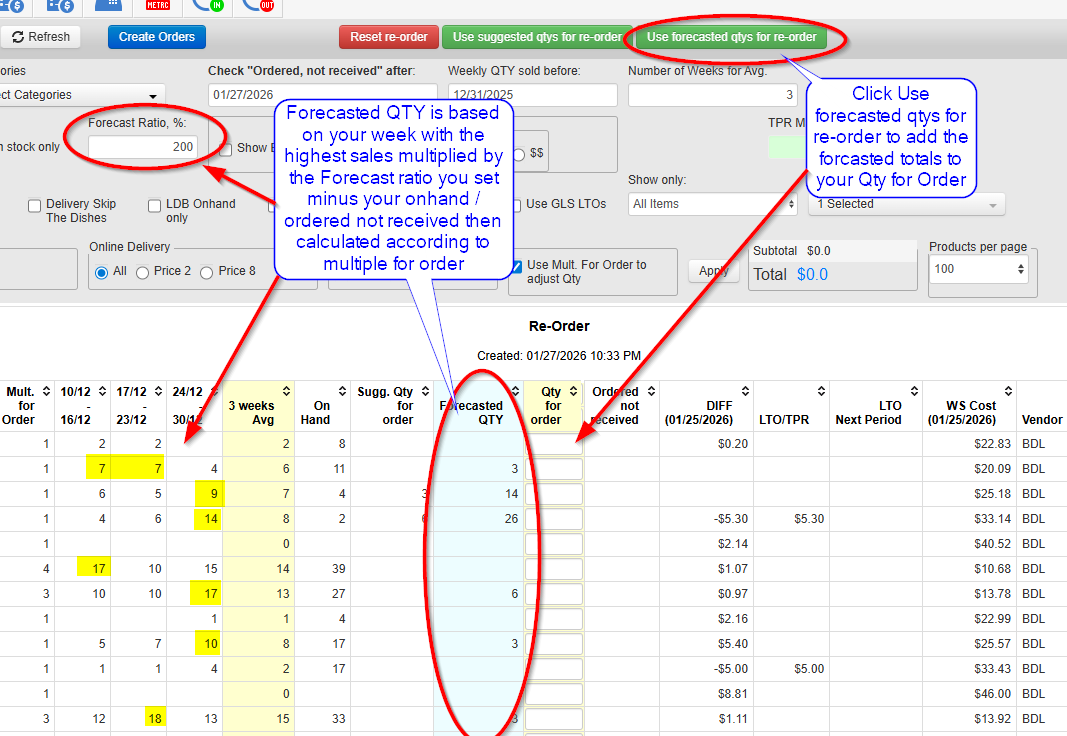Click Create Orders button
Viewport: 1067px width, 736px height.
click(157, 37)
